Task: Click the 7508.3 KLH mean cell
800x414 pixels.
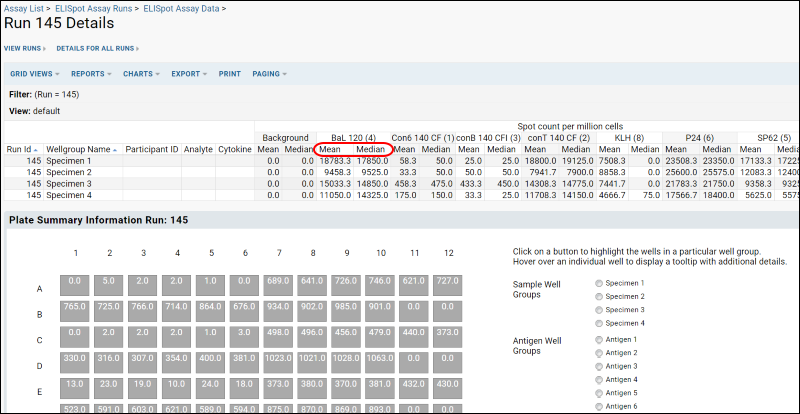Action: (x=614, y=161)
